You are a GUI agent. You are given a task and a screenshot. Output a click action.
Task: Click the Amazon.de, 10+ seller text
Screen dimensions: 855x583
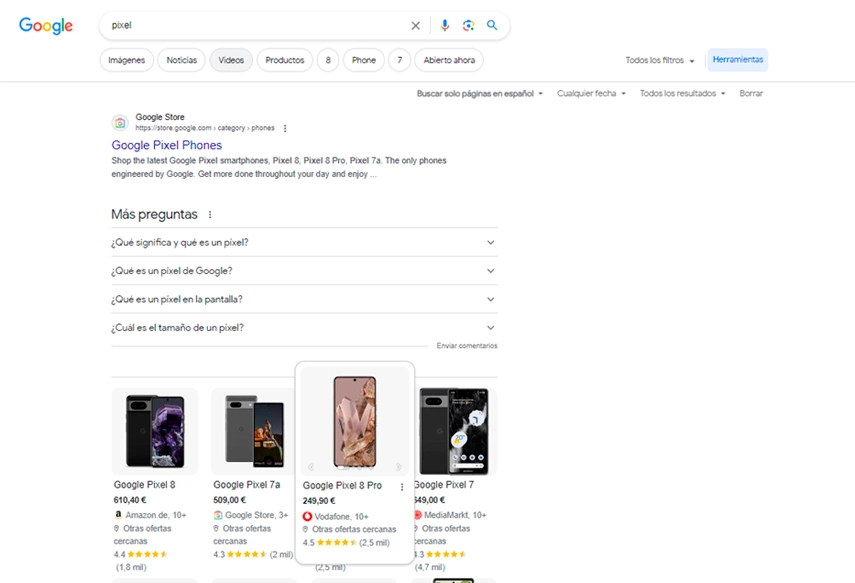156,515
